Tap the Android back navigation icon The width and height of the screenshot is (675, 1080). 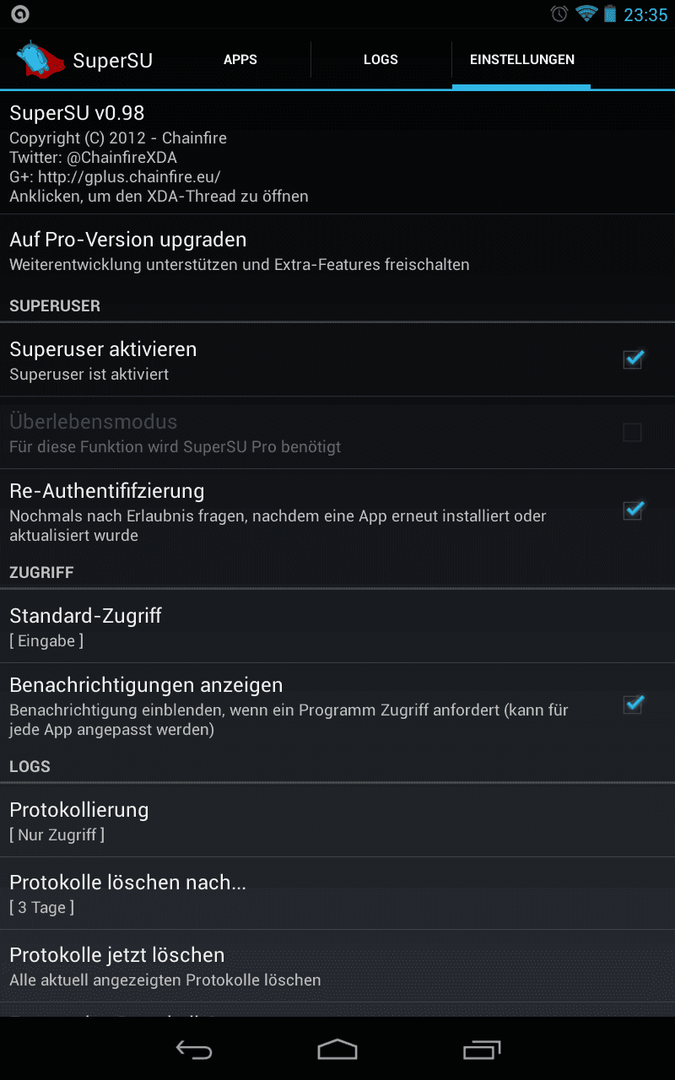pos(194,1050)
